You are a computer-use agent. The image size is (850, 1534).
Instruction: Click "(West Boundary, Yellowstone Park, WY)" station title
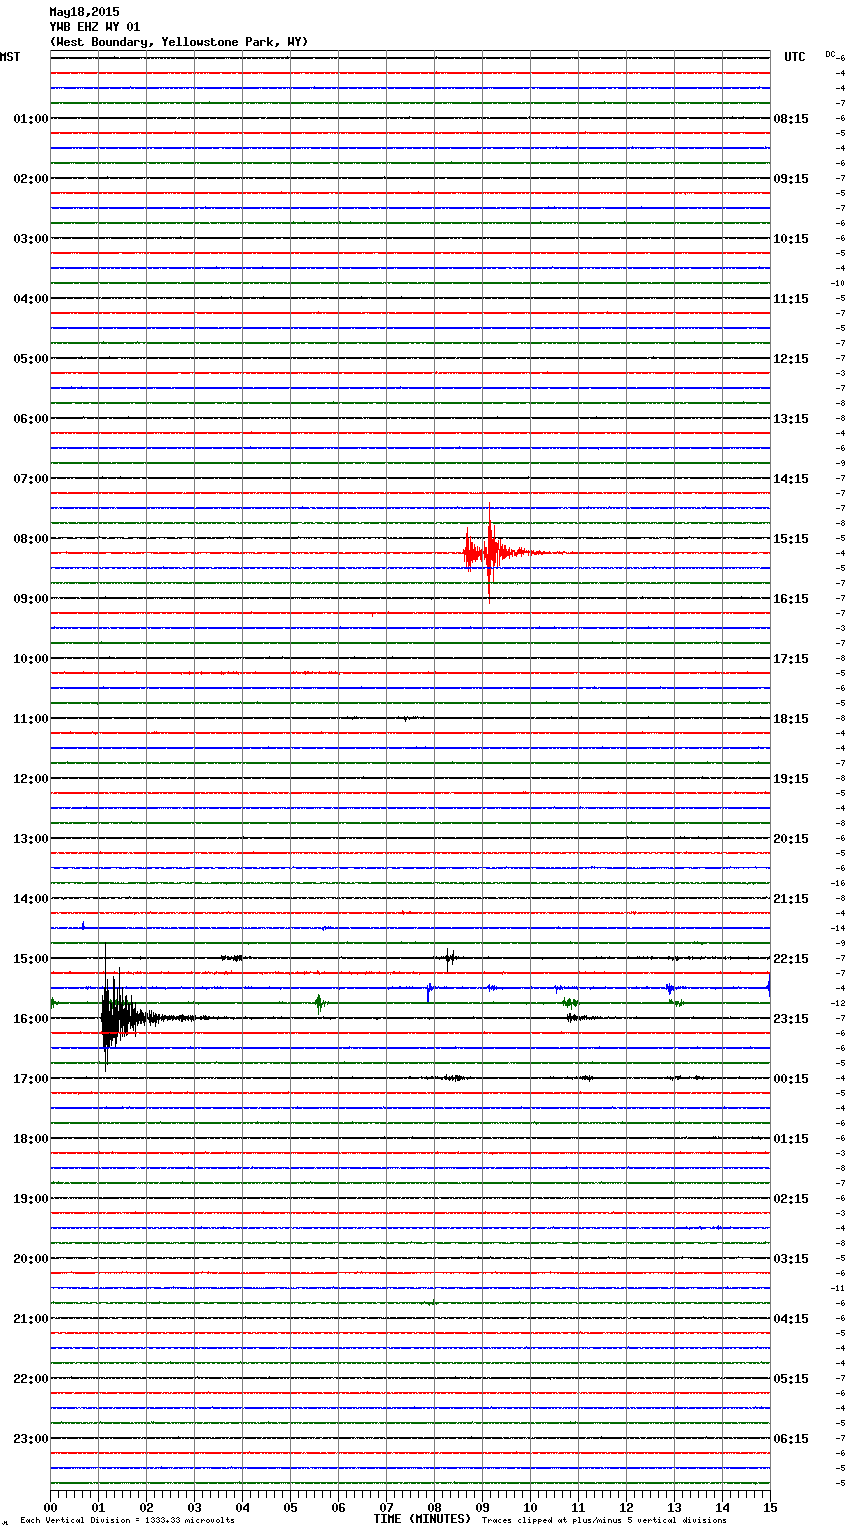click(179, 42)
